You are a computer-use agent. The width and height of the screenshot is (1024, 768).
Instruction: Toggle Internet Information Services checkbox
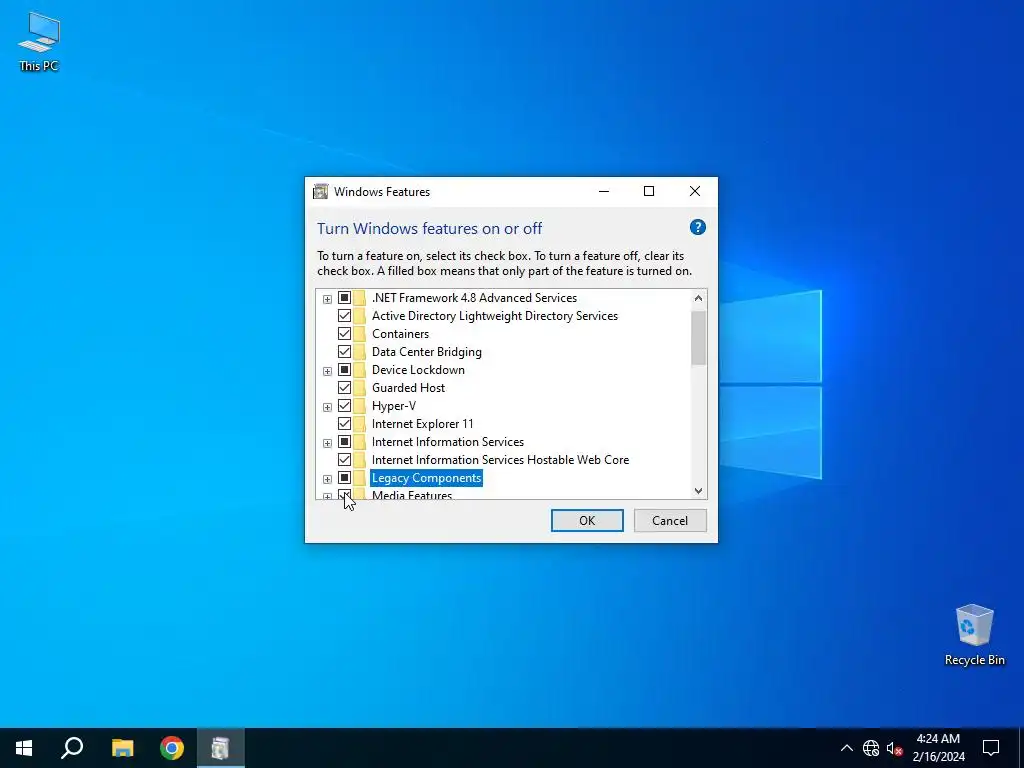click(344, 442)
